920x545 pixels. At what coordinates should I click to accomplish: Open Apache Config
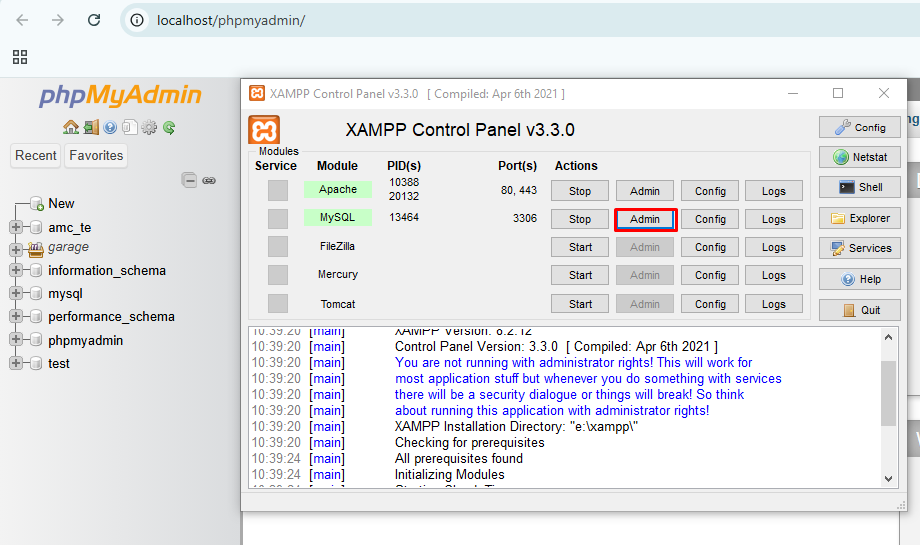point(710,191)
